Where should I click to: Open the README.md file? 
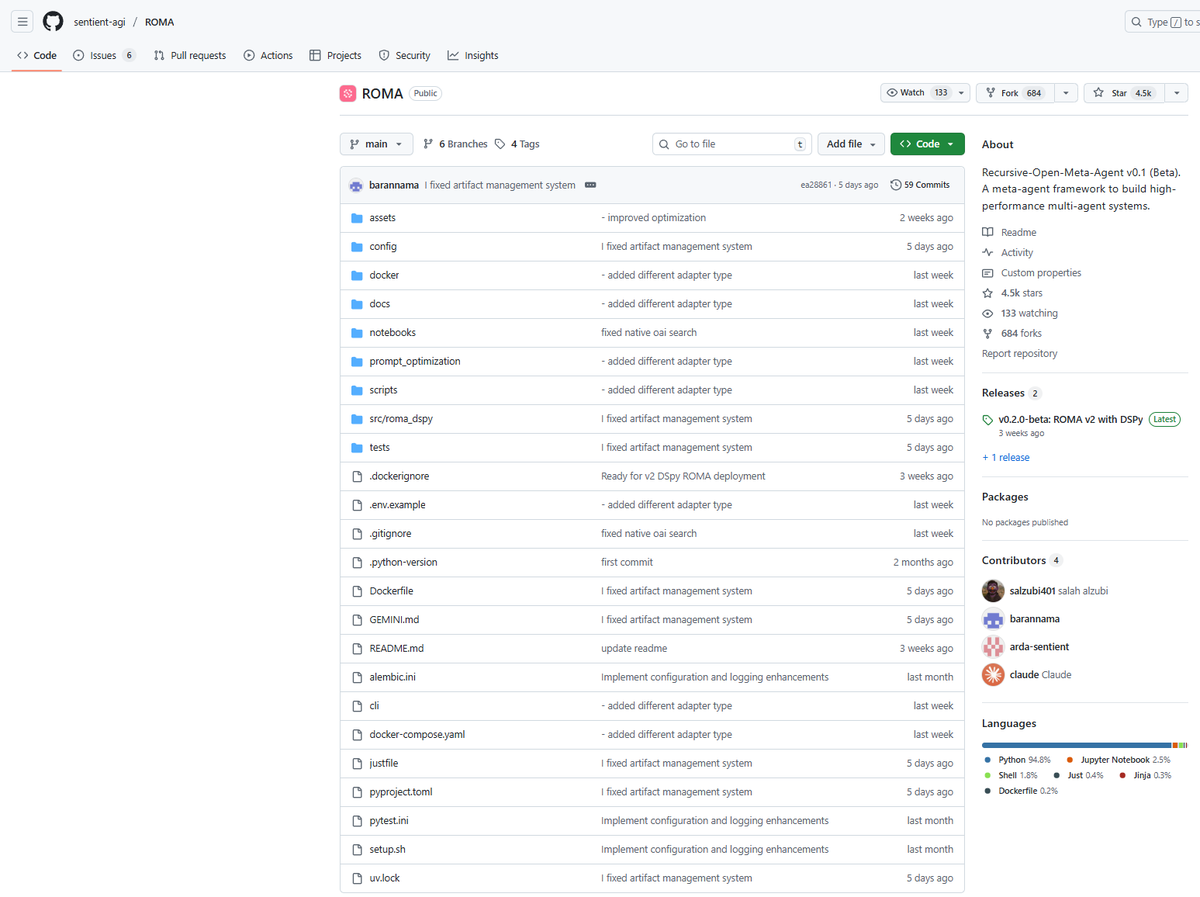click(396, 648)
